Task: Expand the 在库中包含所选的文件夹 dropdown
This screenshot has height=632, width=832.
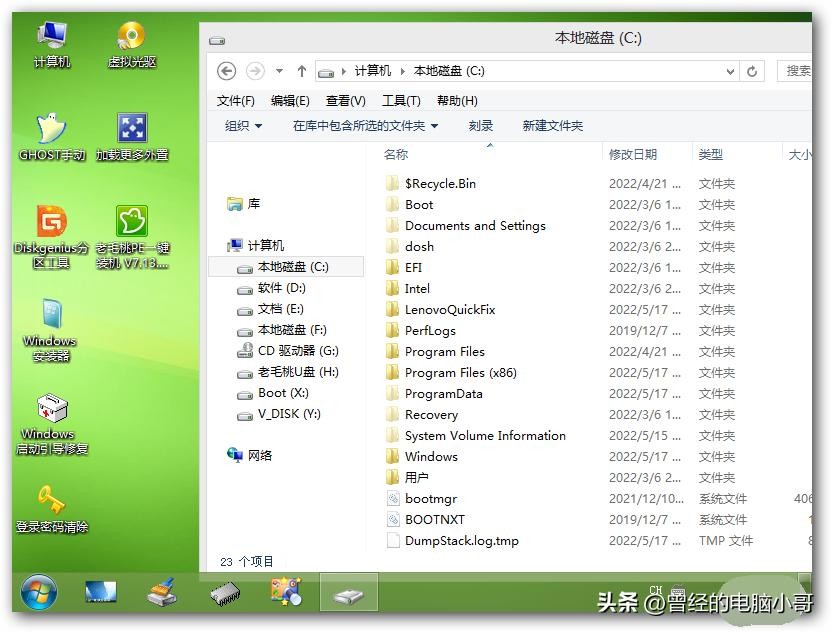Action: pyautogui.click(x=365, y=126)
